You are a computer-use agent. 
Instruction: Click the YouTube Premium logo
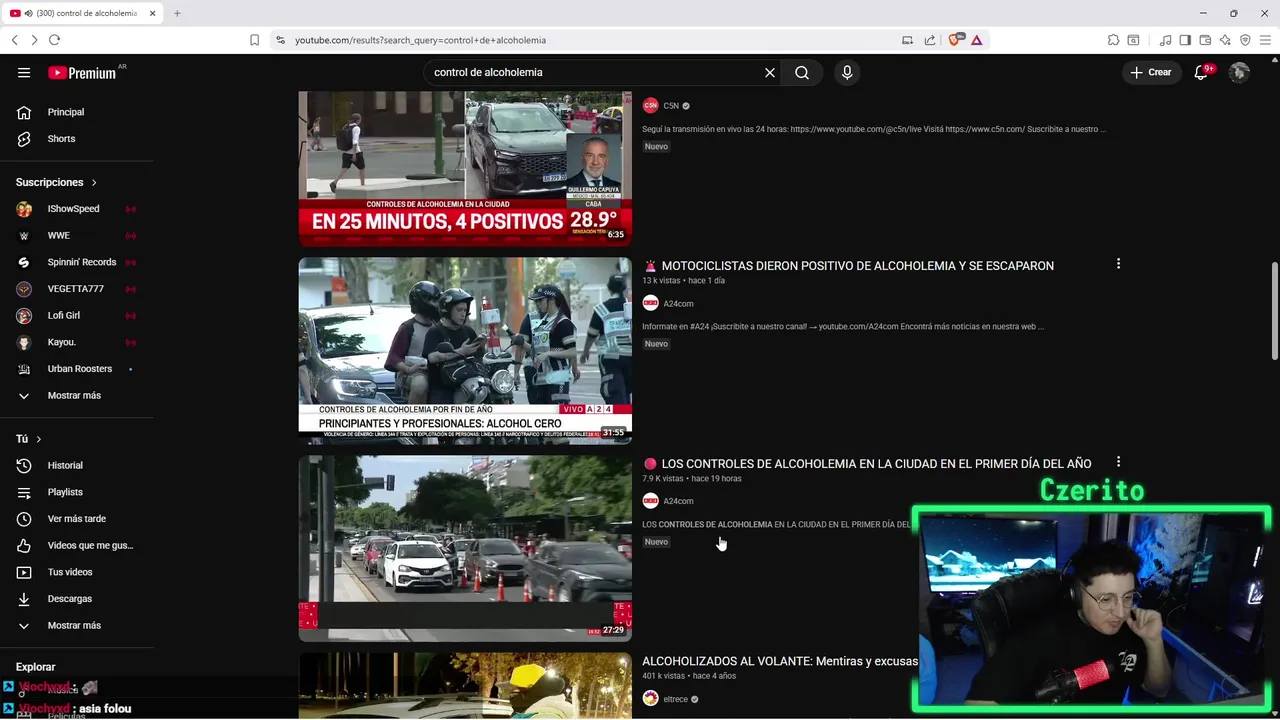click(82, 72)
